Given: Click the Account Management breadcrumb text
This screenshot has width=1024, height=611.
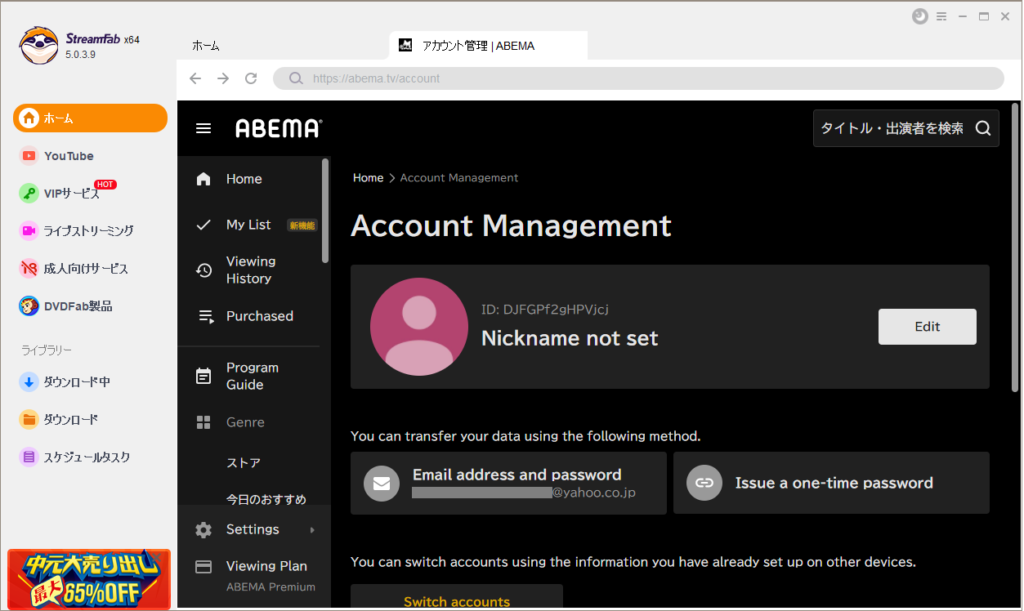Looking at the screenshot, I should pyautogui.click(x=459, y=178).
